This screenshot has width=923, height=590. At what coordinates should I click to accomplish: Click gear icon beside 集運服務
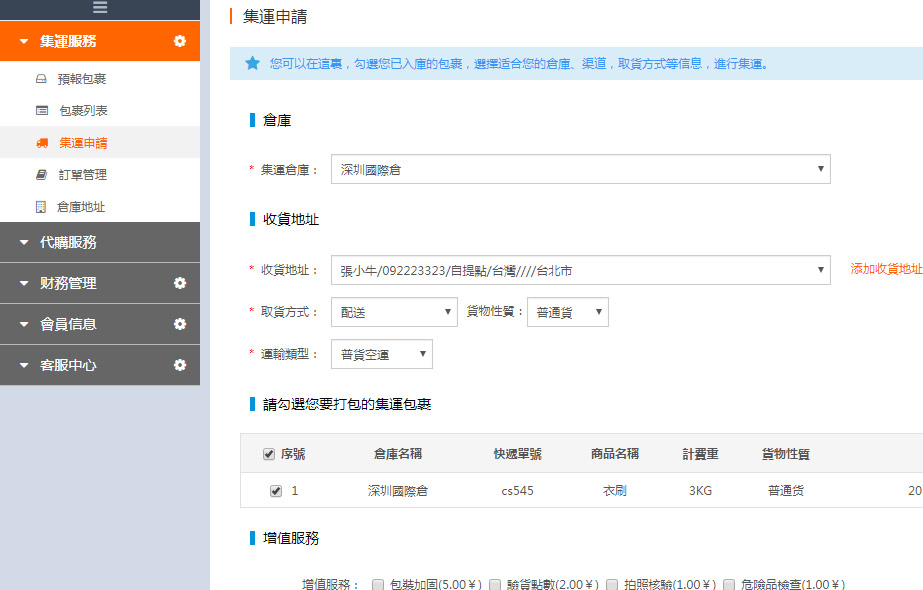pos(180,41)
